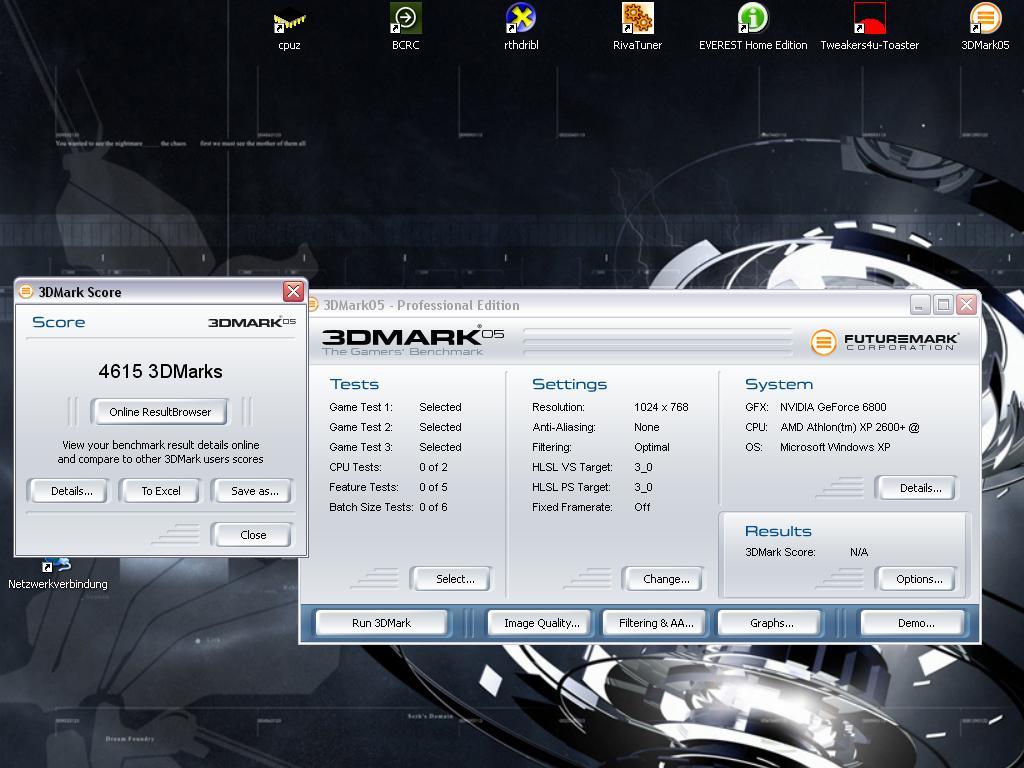Launch the BCRC desktop icon
This screenshot has height=768, width=1024.
406,26
